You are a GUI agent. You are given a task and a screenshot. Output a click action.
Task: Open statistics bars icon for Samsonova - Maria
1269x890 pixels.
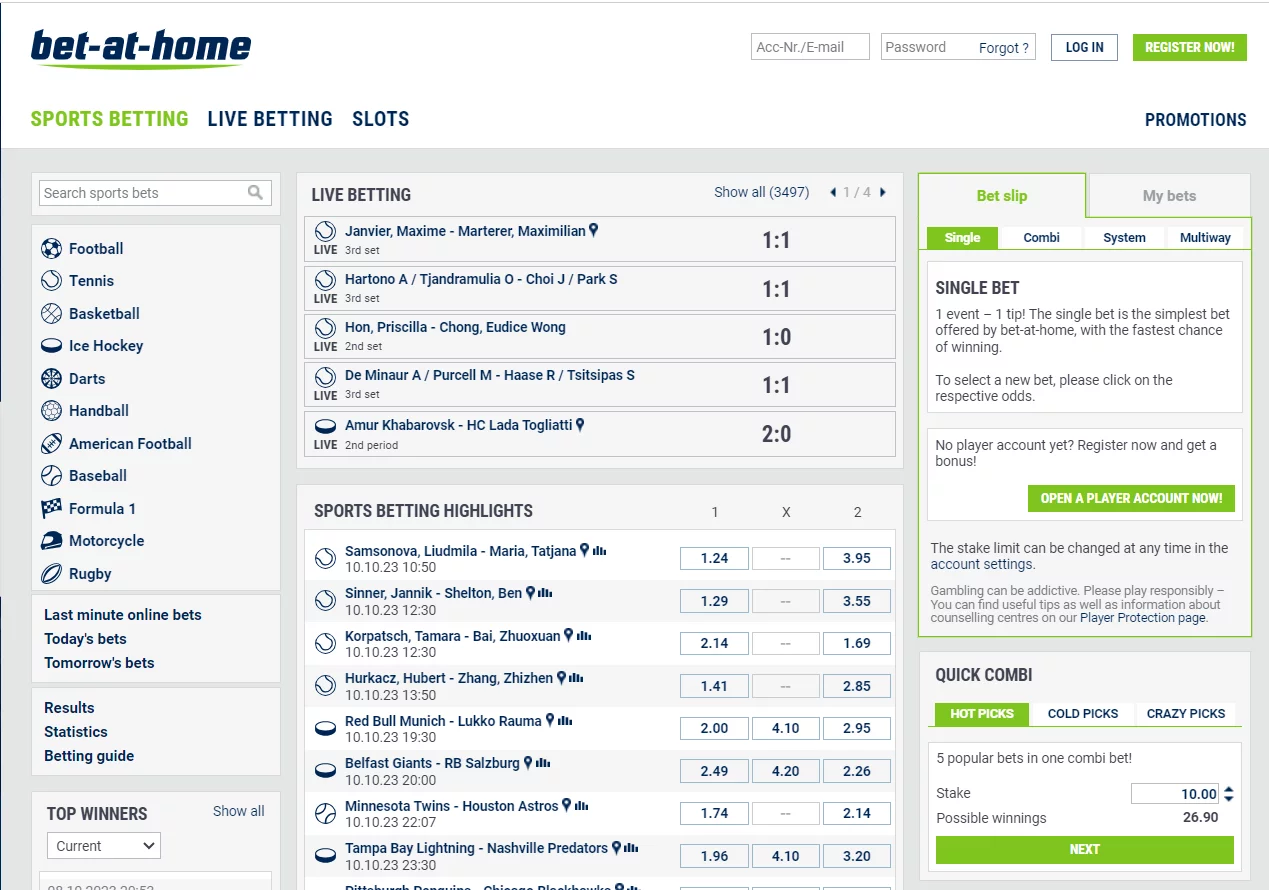coord(599,551)
